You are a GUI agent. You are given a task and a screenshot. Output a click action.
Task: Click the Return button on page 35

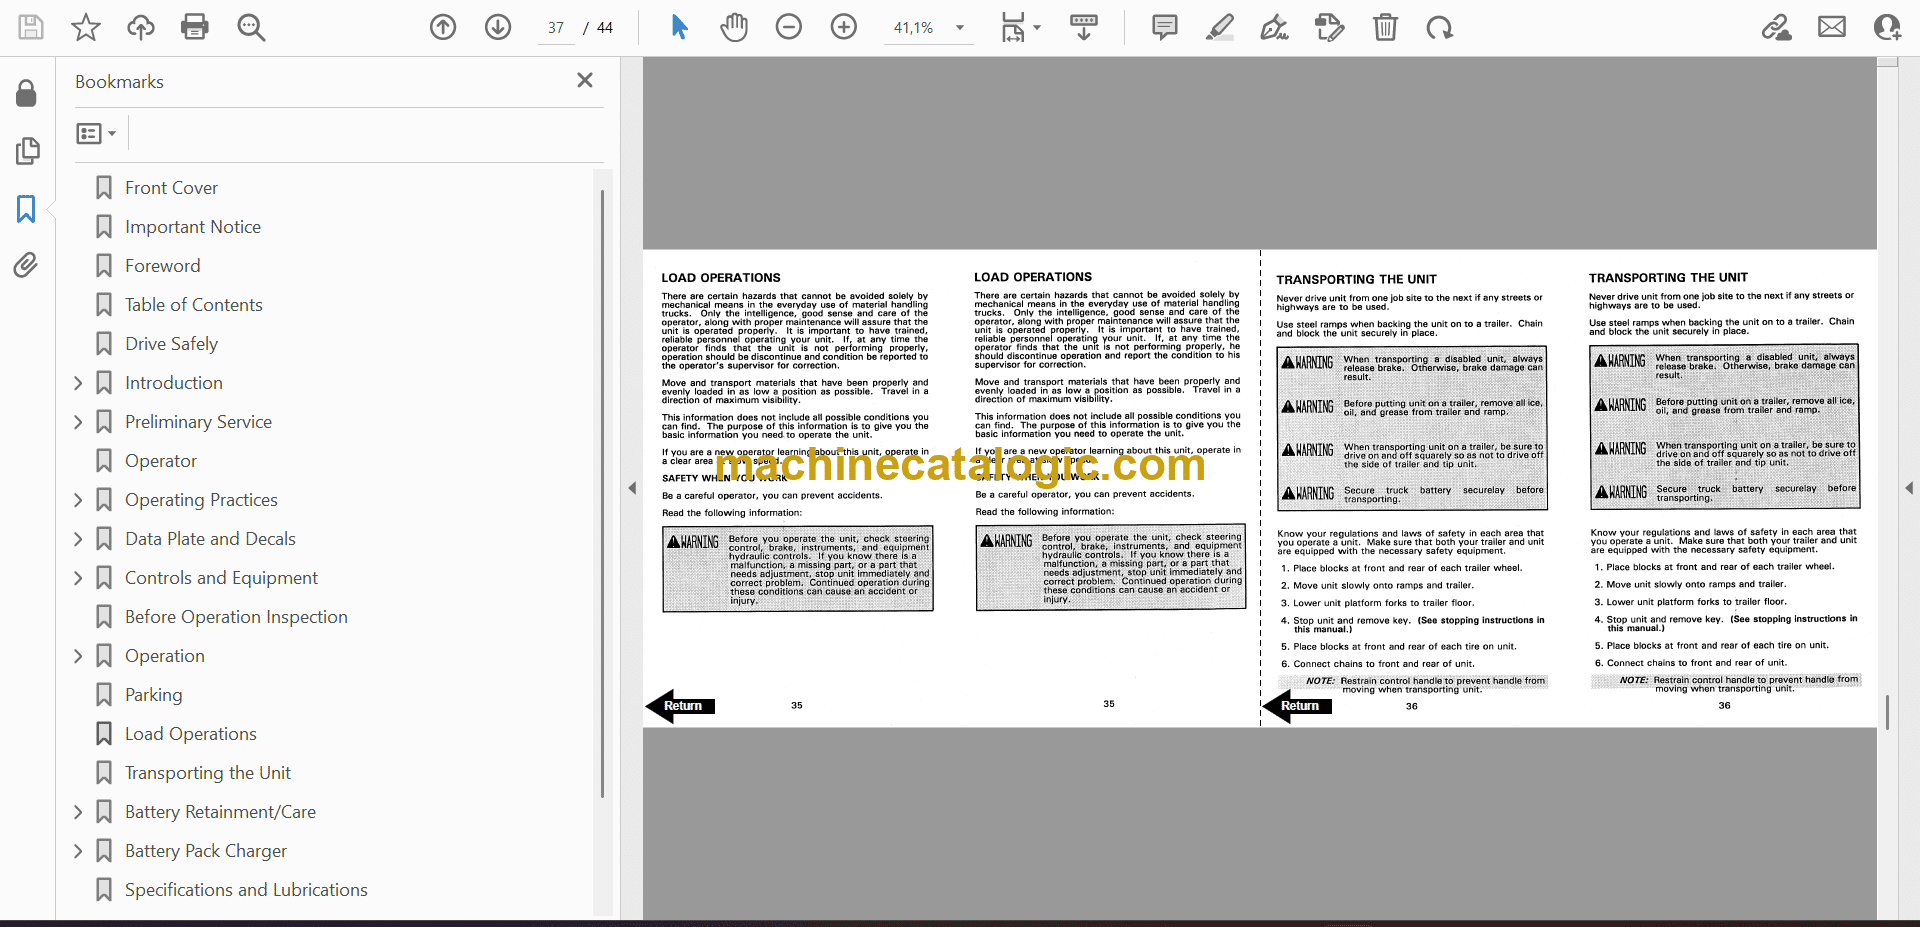click(x=681, y=706)
